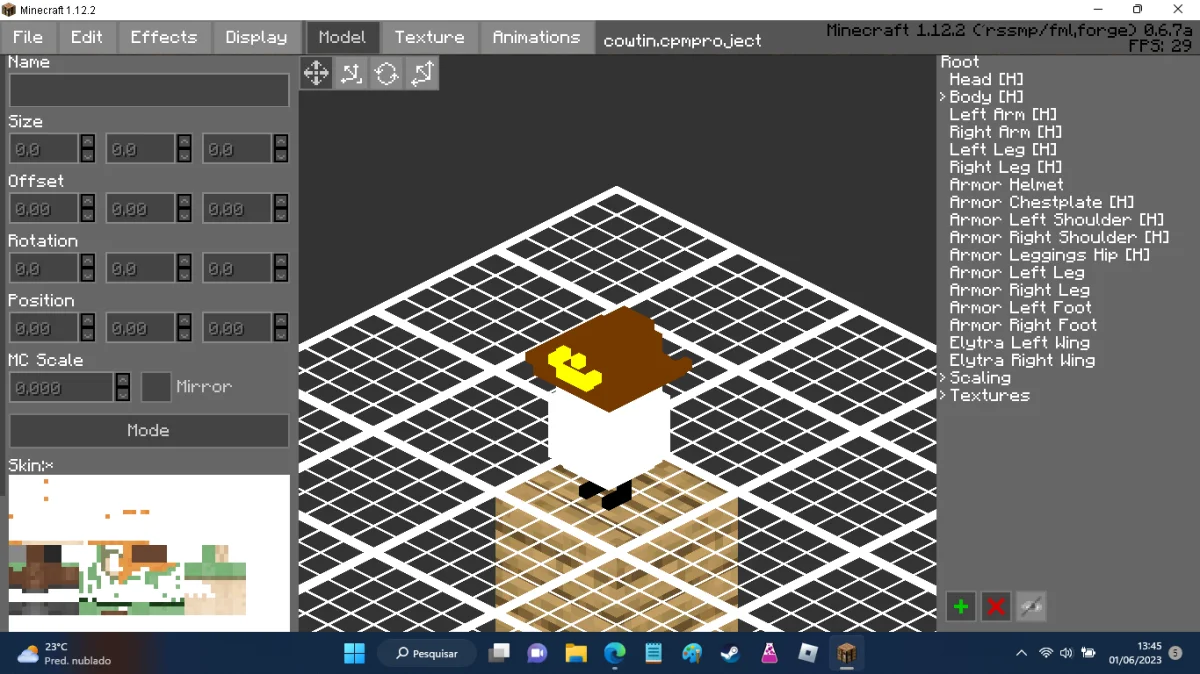Open Task View in the taskbar
Screen dimensions: 1200x674
(499, 653)
